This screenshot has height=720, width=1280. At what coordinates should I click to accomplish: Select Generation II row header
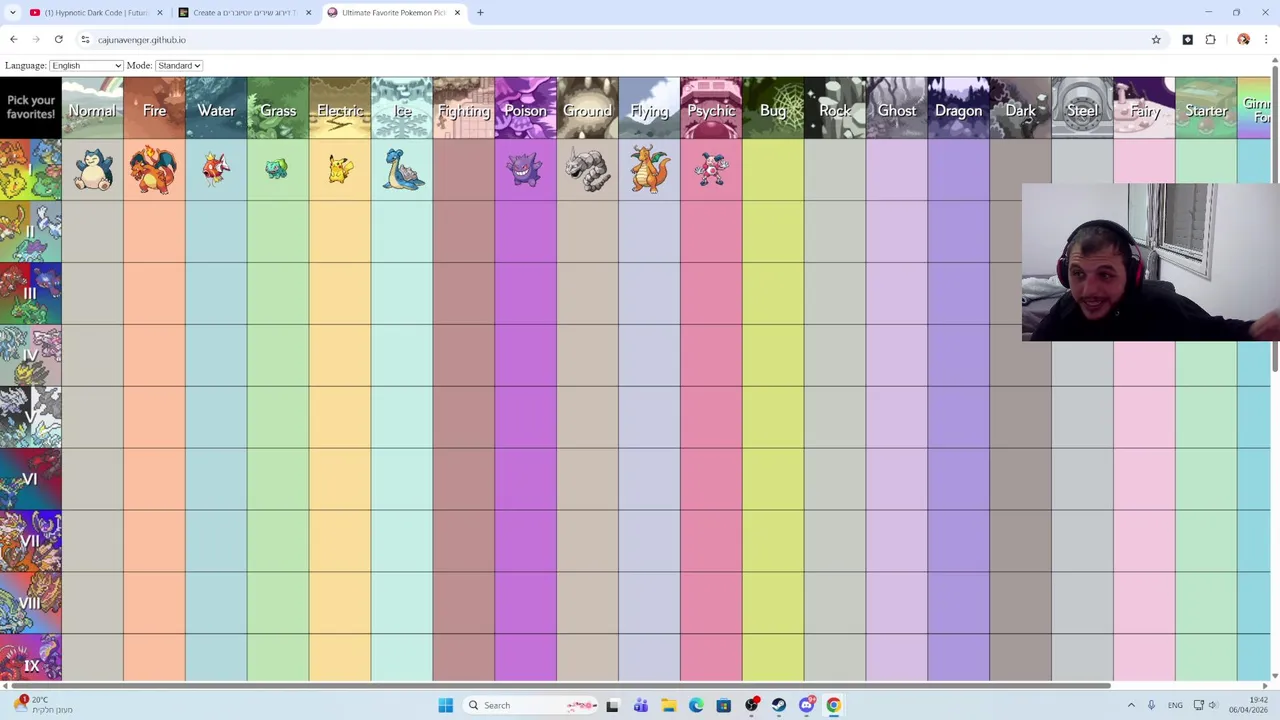tap(31, 232)
